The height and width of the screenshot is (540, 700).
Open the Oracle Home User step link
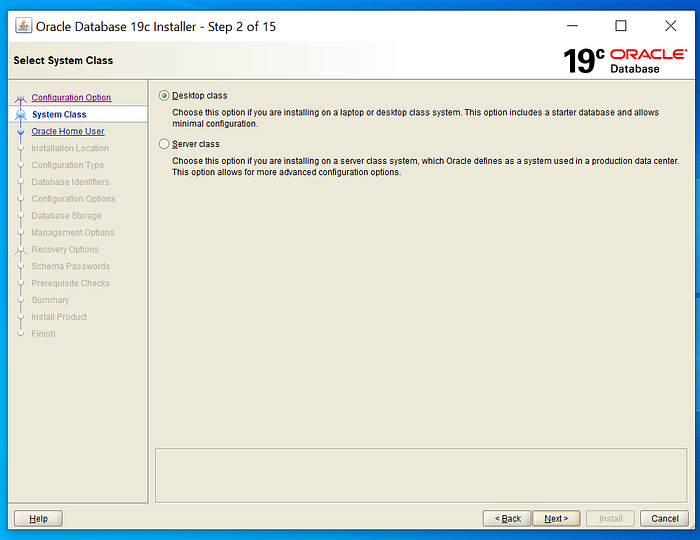(x=67, y=131)
